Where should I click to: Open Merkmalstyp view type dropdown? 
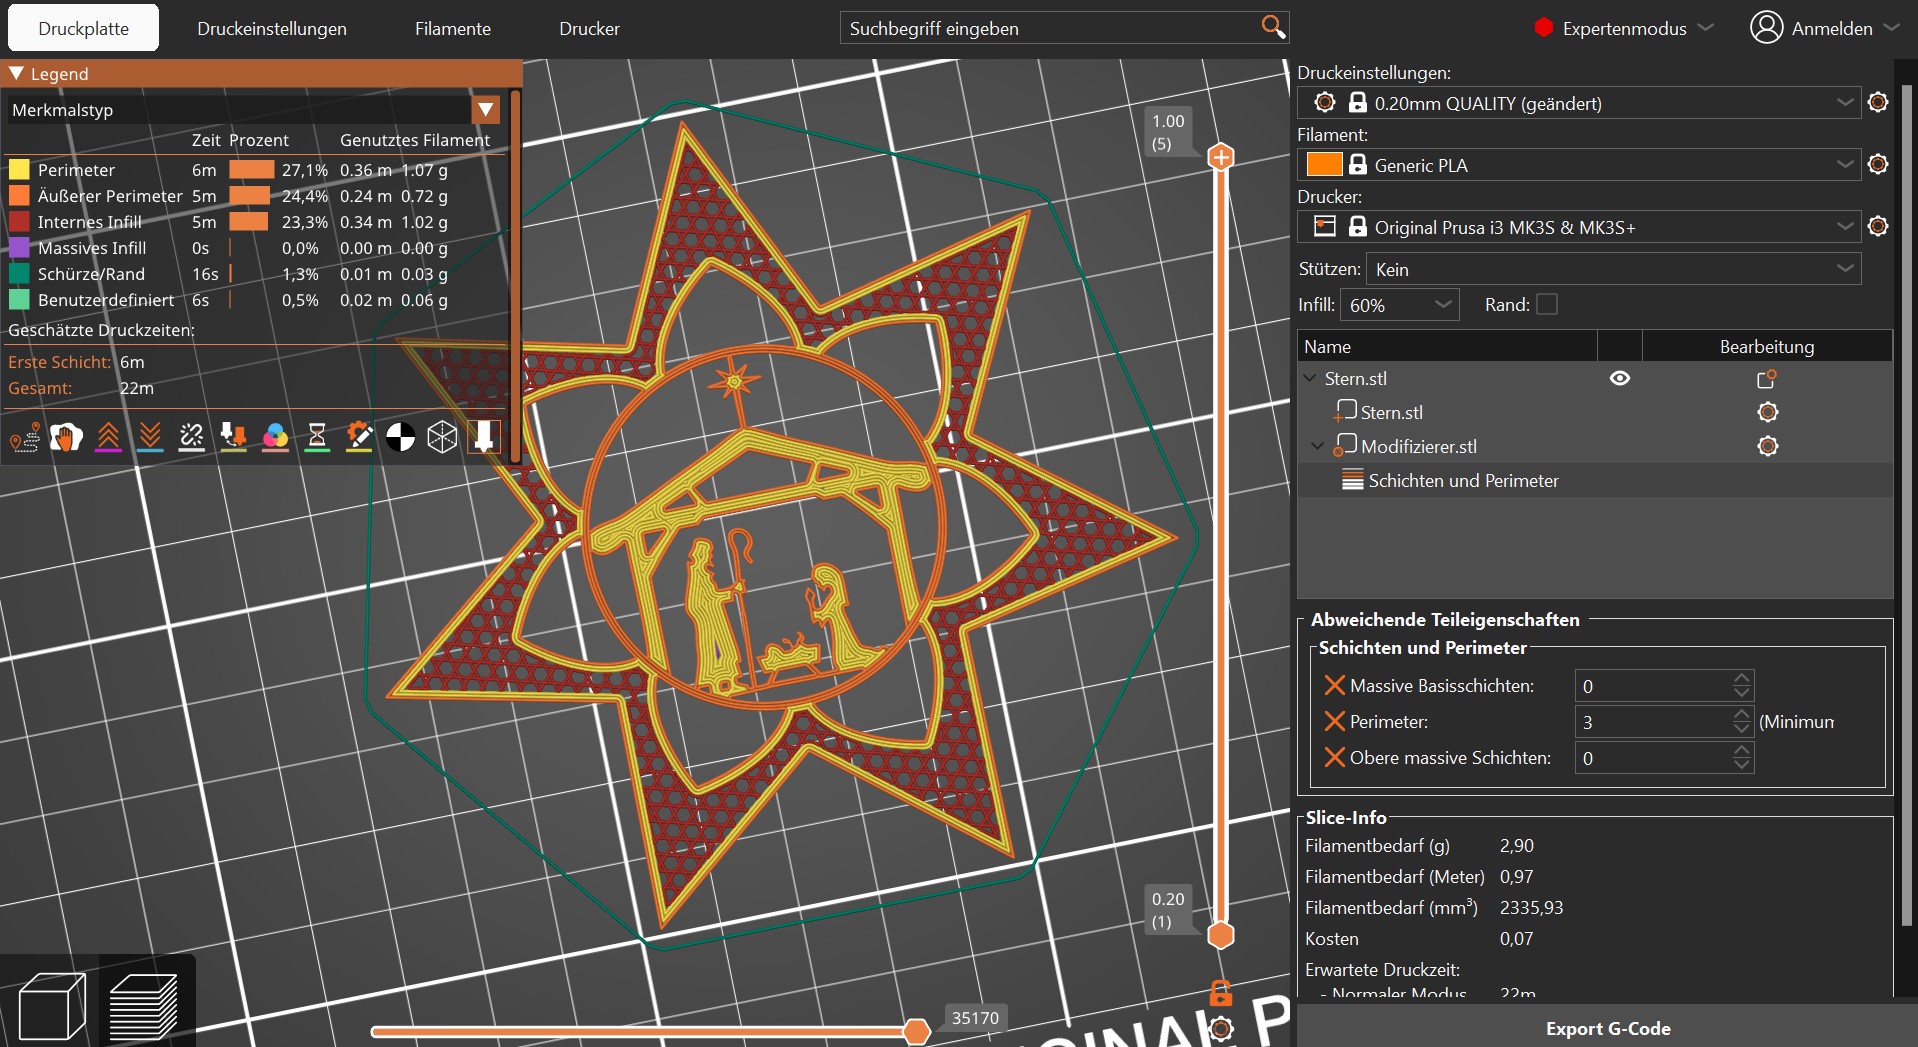(486, 109)
